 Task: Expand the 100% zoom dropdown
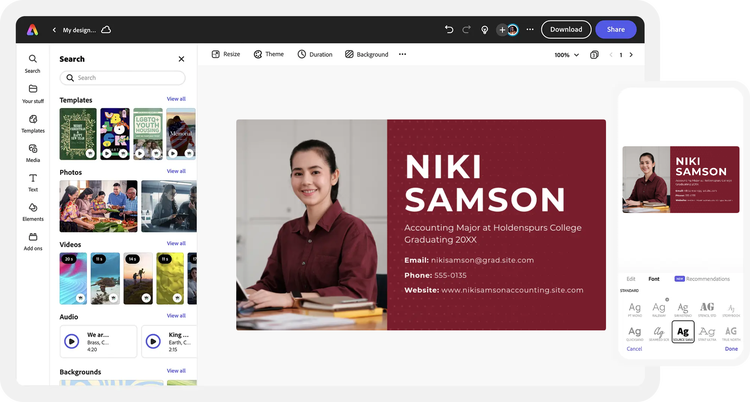(567, 55)
